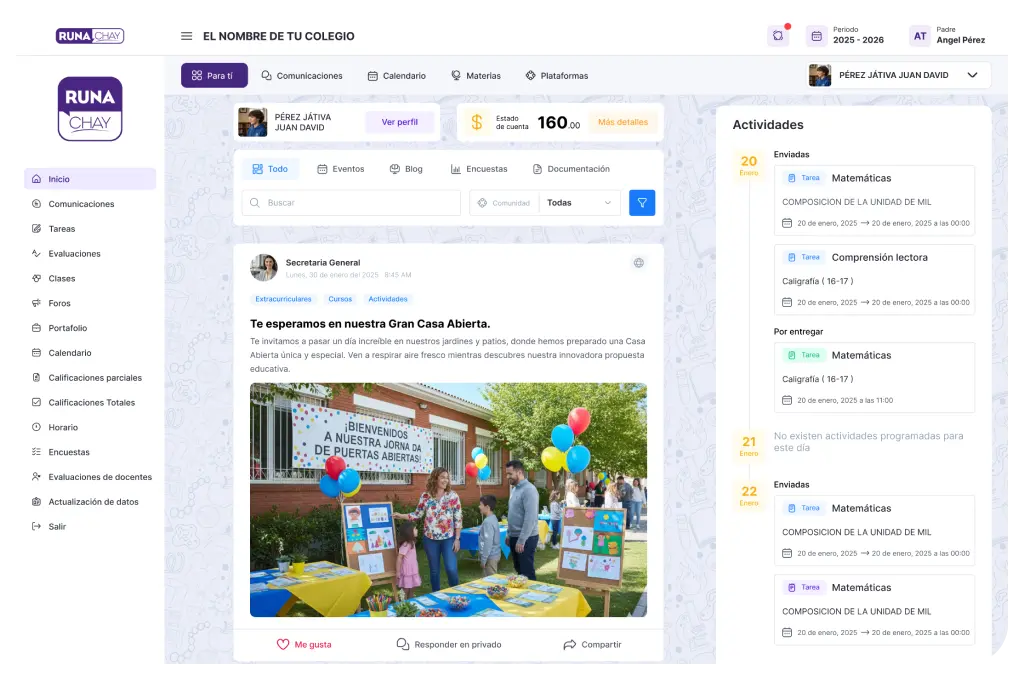This screenshot has height=680, width=1024.
Task: Click the calendar icon next to Periodo
Action: click(816, 36)
